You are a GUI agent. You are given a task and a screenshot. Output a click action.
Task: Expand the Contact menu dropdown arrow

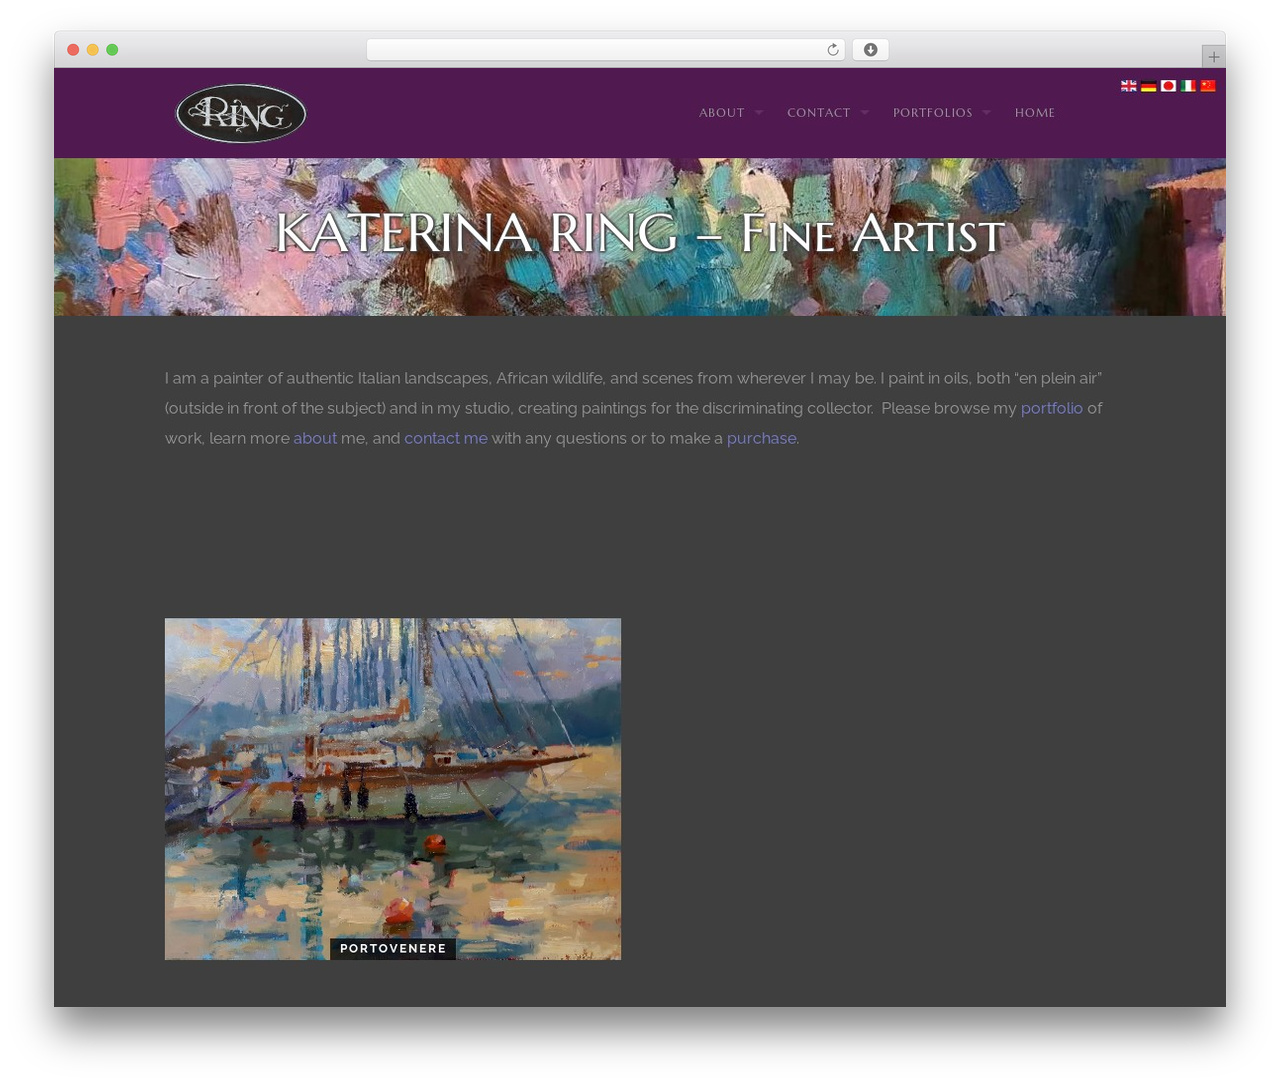click(865, 113)
